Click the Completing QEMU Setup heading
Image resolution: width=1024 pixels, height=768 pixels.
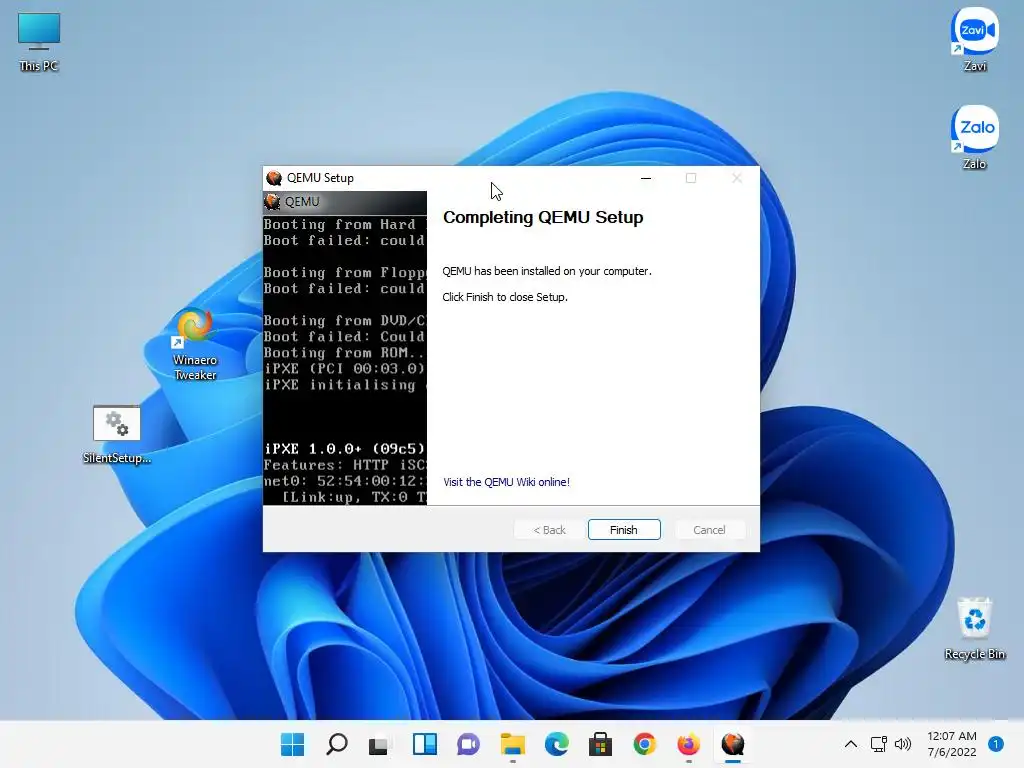pyautogui.click(x=543, y=217)
